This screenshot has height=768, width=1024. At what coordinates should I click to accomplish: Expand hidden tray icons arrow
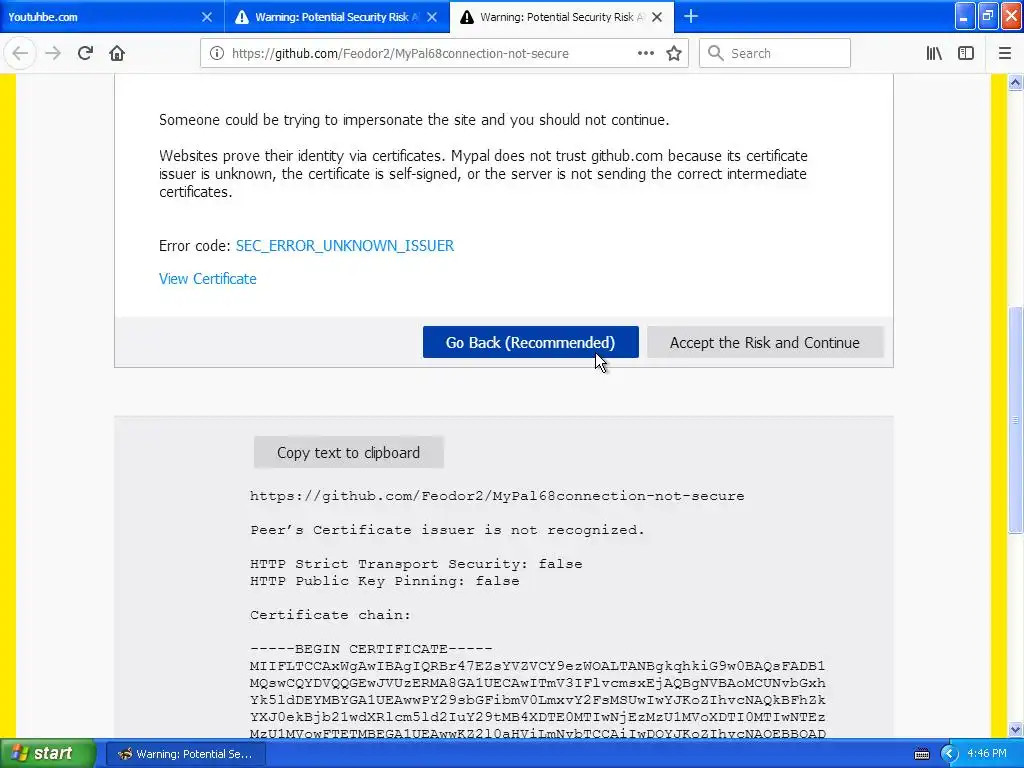949,754
